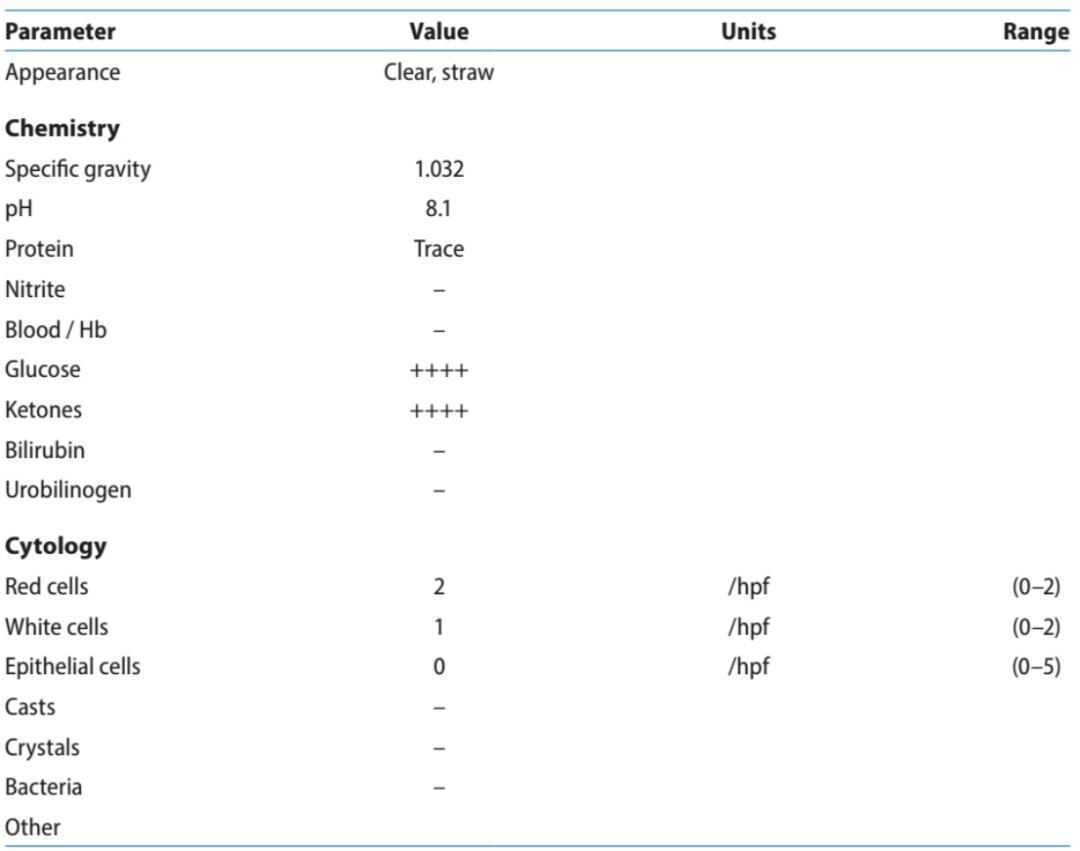Image resolution: width=1080 pixels, height=851 pixels.
Task: Select the Protein value 'Trace'
Action: (439, 249)
